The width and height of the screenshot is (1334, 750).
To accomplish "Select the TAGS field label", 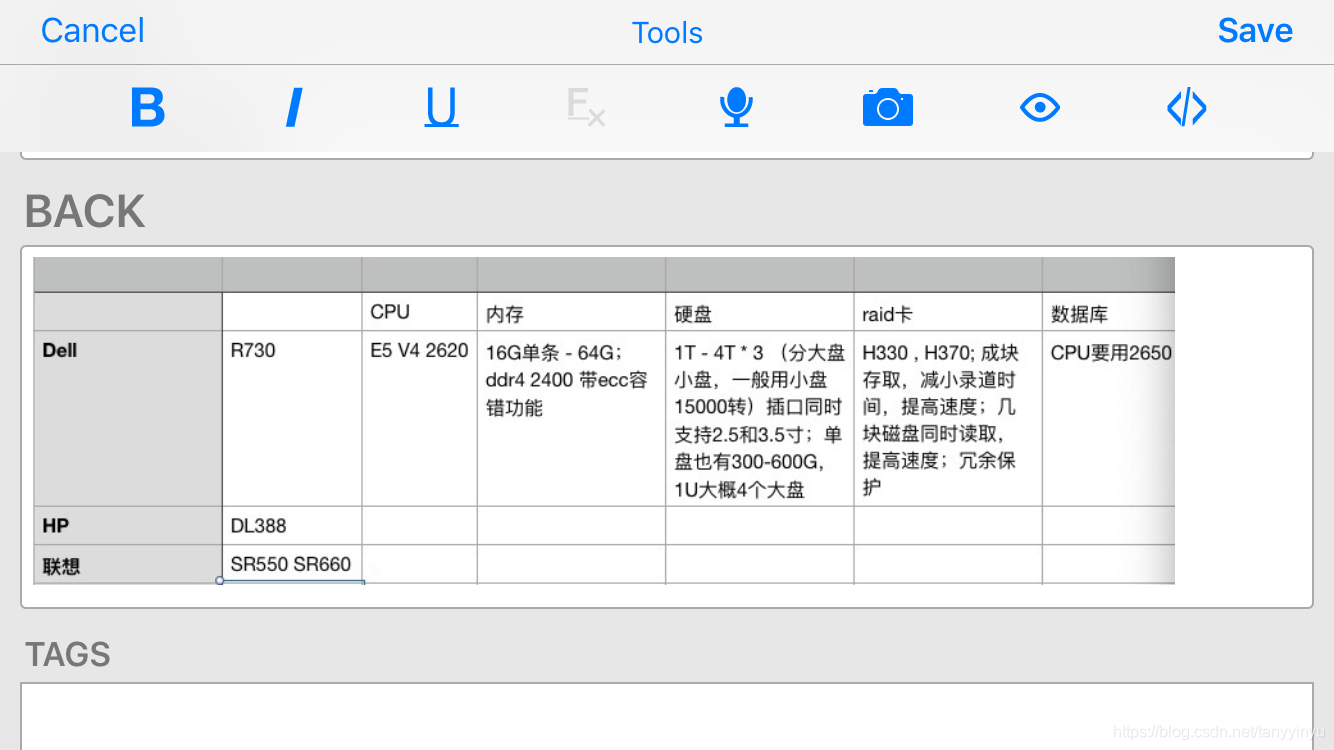I will [67, 654].
